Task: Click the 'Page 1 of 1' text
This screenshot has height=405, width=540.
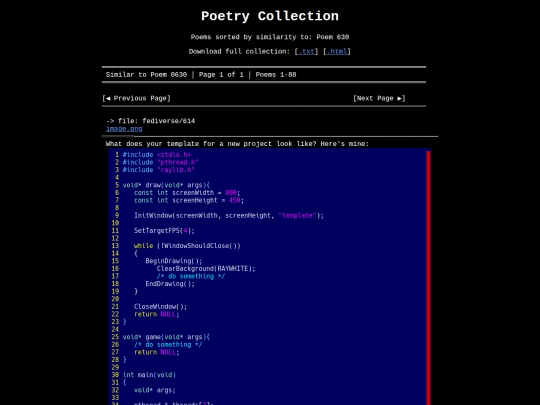Action: [x=221, y=74]
